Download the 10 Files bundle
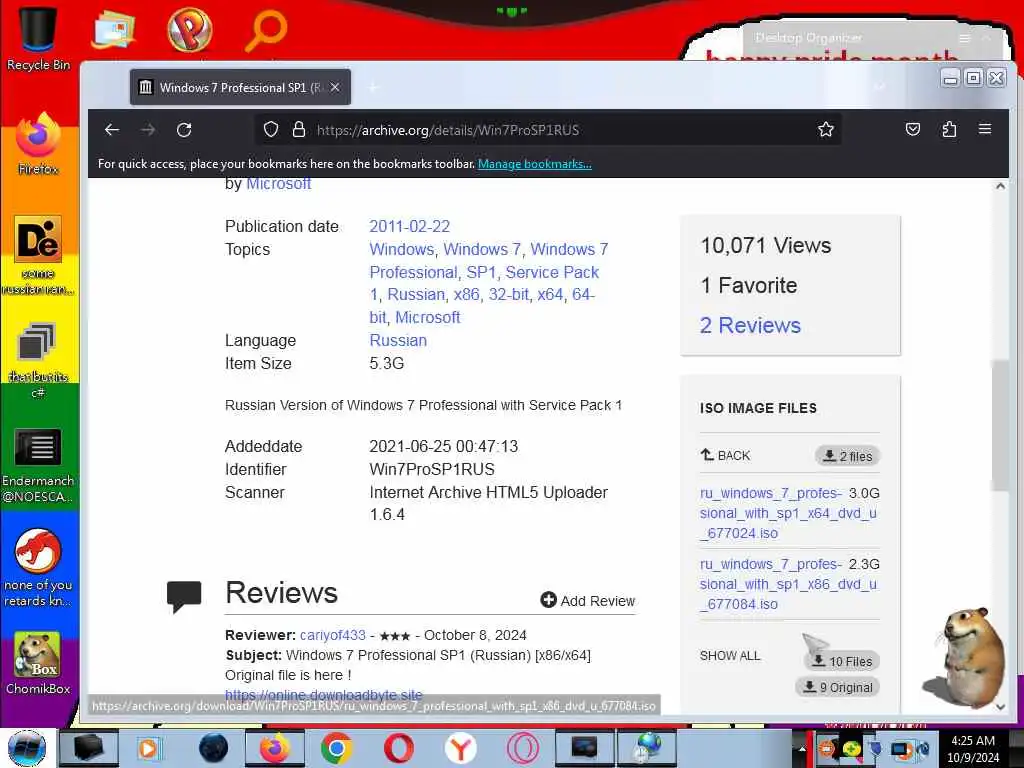 click(x=842, y=661)
